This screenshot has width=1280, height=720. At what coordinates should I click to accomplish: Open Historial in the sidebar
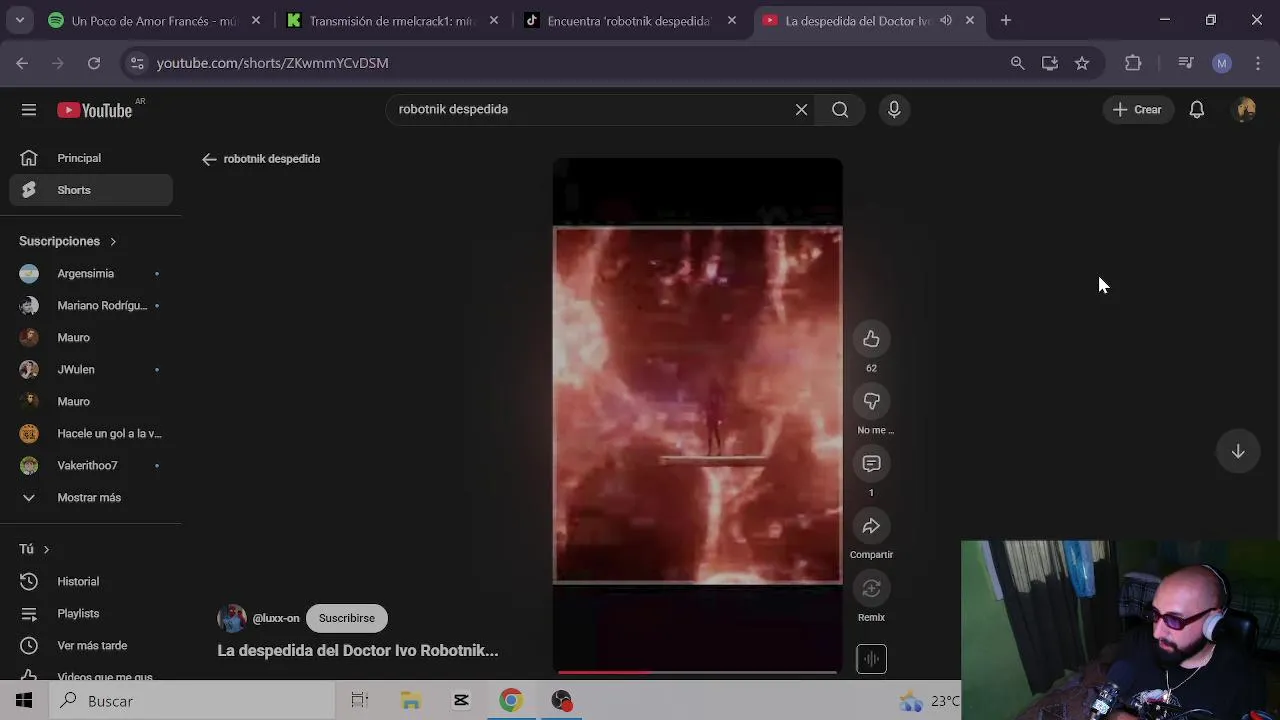click(x=91, y=582)
